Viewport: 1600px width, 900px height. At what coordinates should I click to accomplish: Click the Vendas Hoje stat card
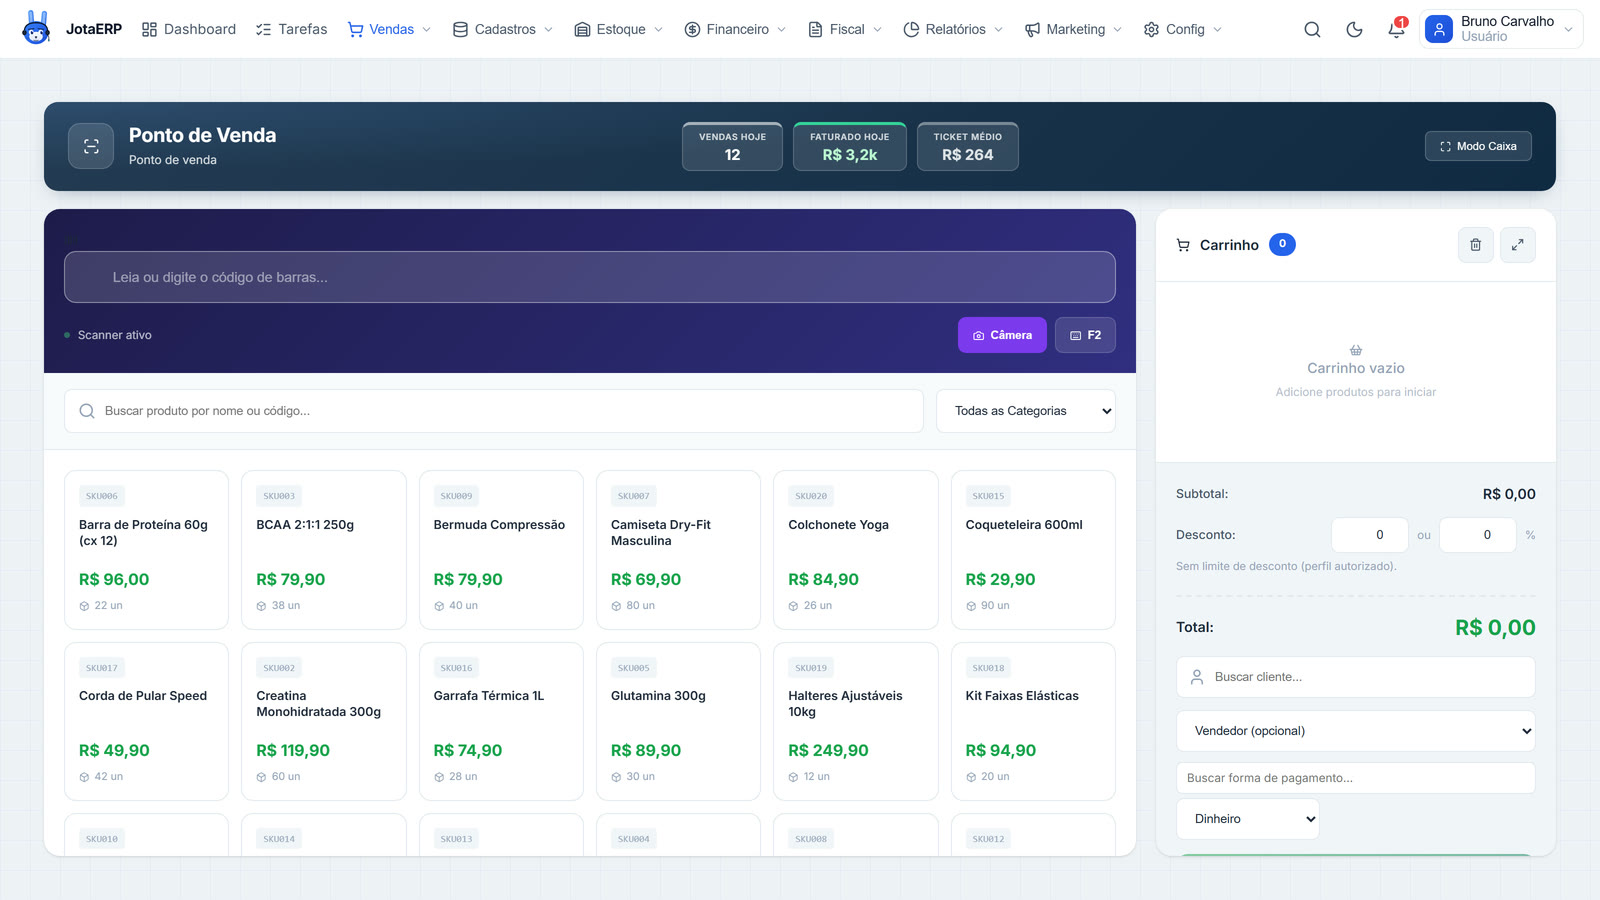pyautogui.click(x=732, y=146)
